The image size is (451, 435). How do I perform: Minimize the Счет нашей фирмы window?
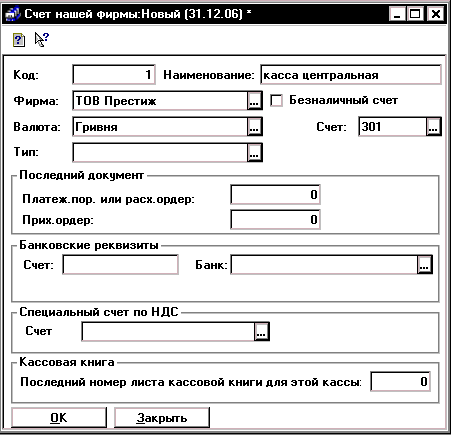(397, 14)
